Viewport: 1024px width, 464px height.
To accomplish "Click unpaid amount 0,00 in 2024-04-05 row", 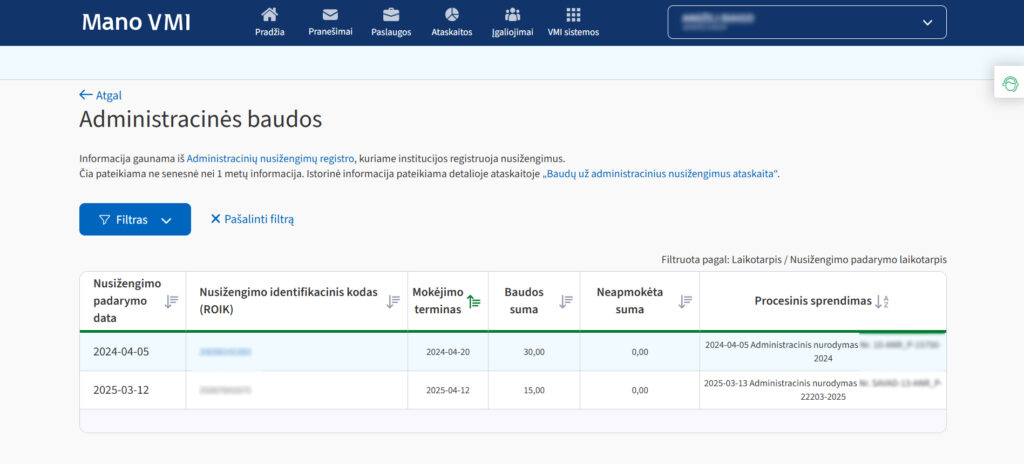I will pos(640,352).
